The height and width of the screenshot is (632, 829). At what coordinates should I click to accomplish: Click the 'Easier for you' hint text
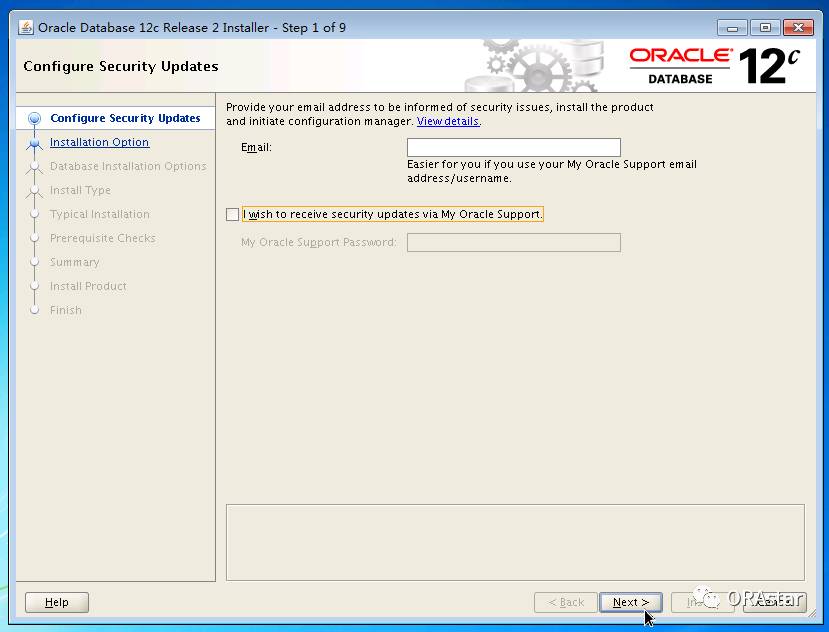551,171
